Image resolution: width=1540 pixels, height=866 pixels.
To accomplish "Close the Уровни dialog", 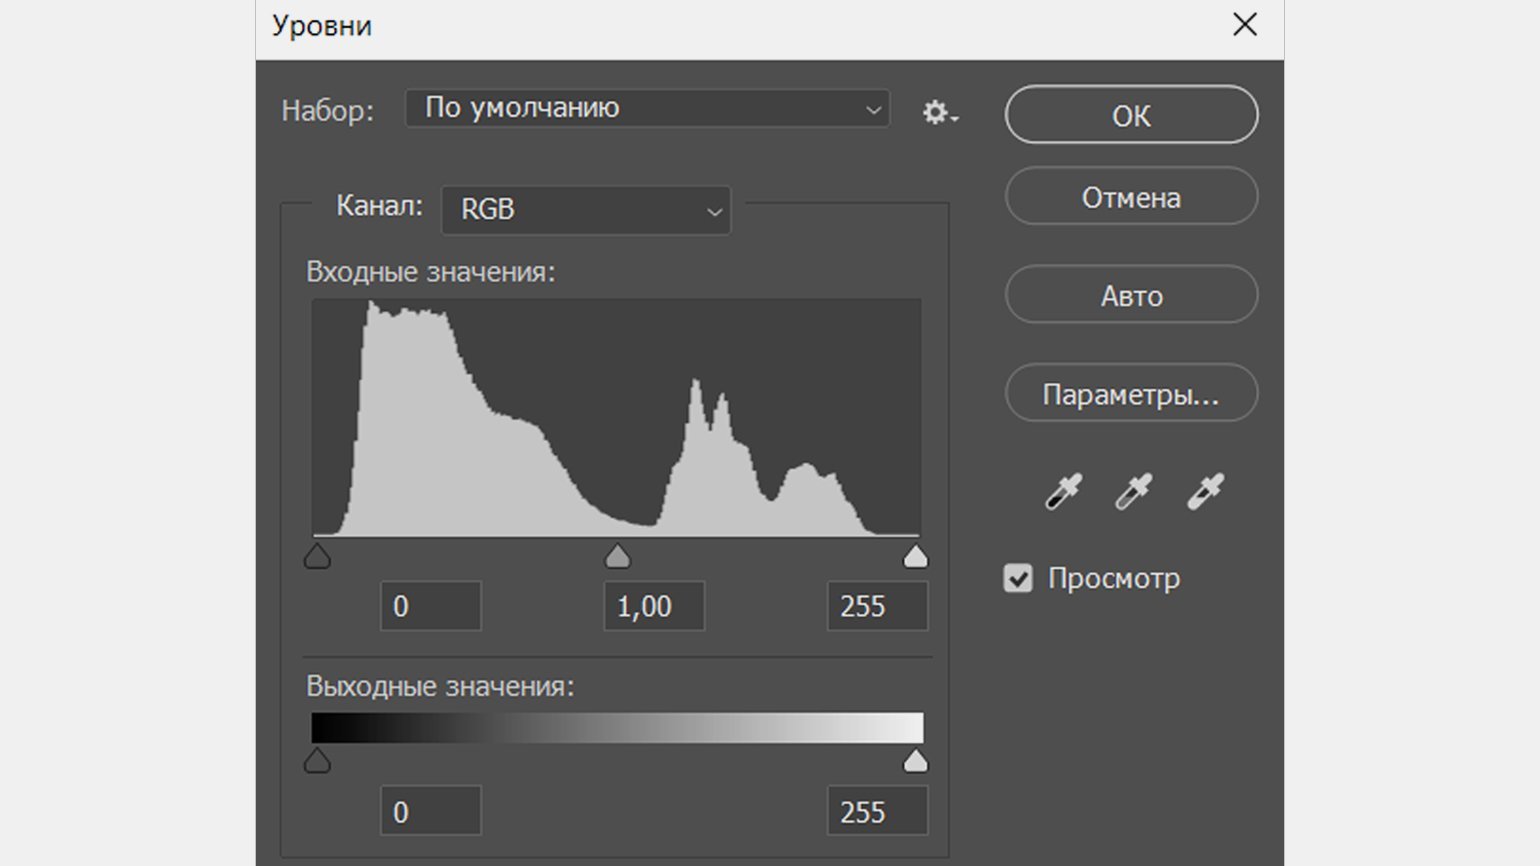I will coord(1245,24).
